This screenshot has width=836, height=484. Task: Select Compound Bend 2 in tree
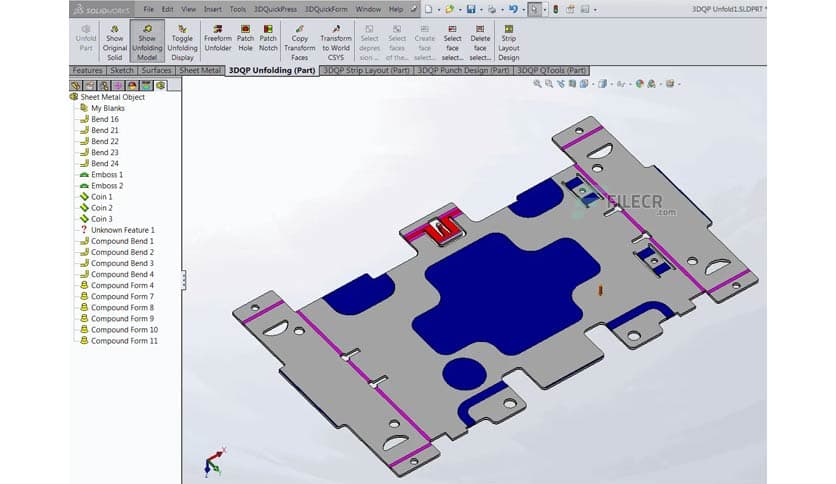tap(117, 252)
